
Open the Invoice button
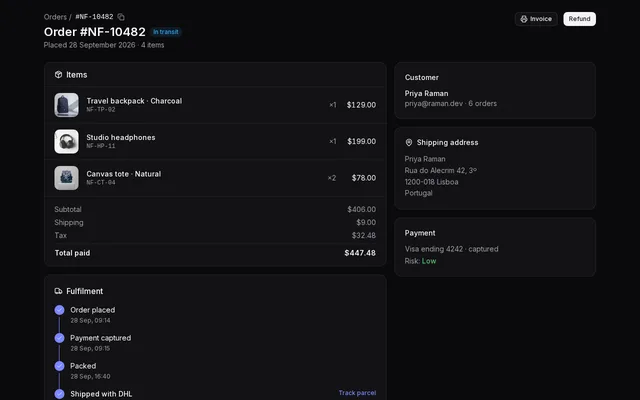coord(536,19)
